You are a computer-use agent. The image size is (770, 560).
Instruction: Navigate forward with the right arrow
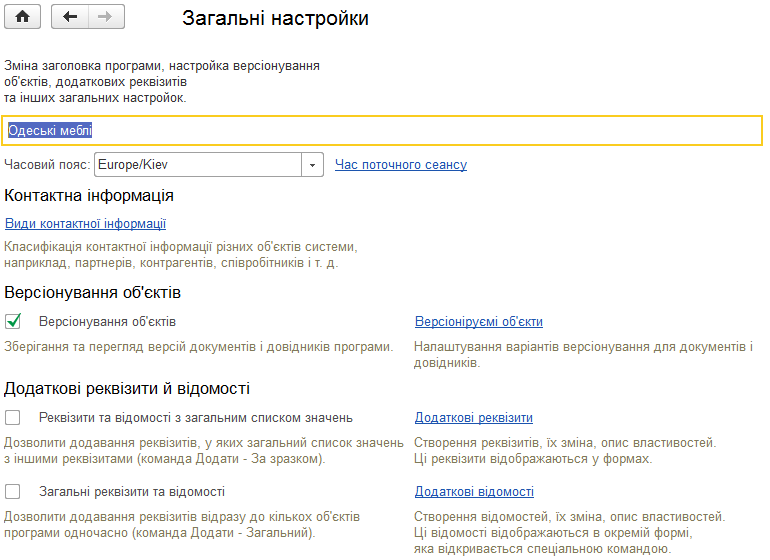click(106, 17)
